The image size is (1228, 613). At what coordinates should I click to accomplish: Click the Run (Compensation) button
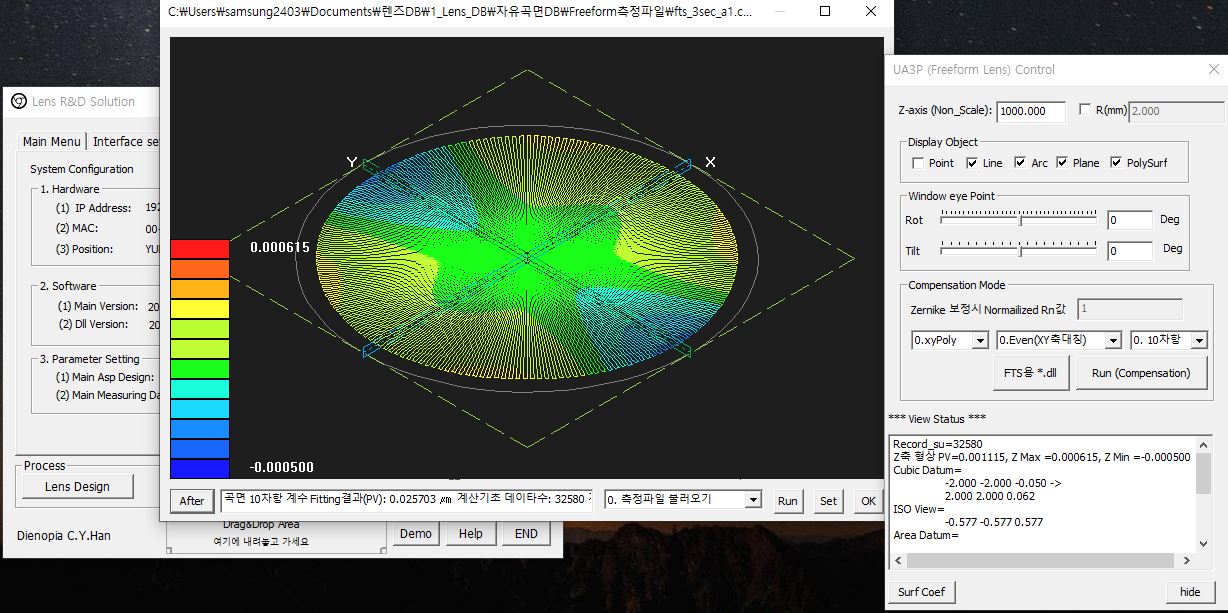point(1141,373)
